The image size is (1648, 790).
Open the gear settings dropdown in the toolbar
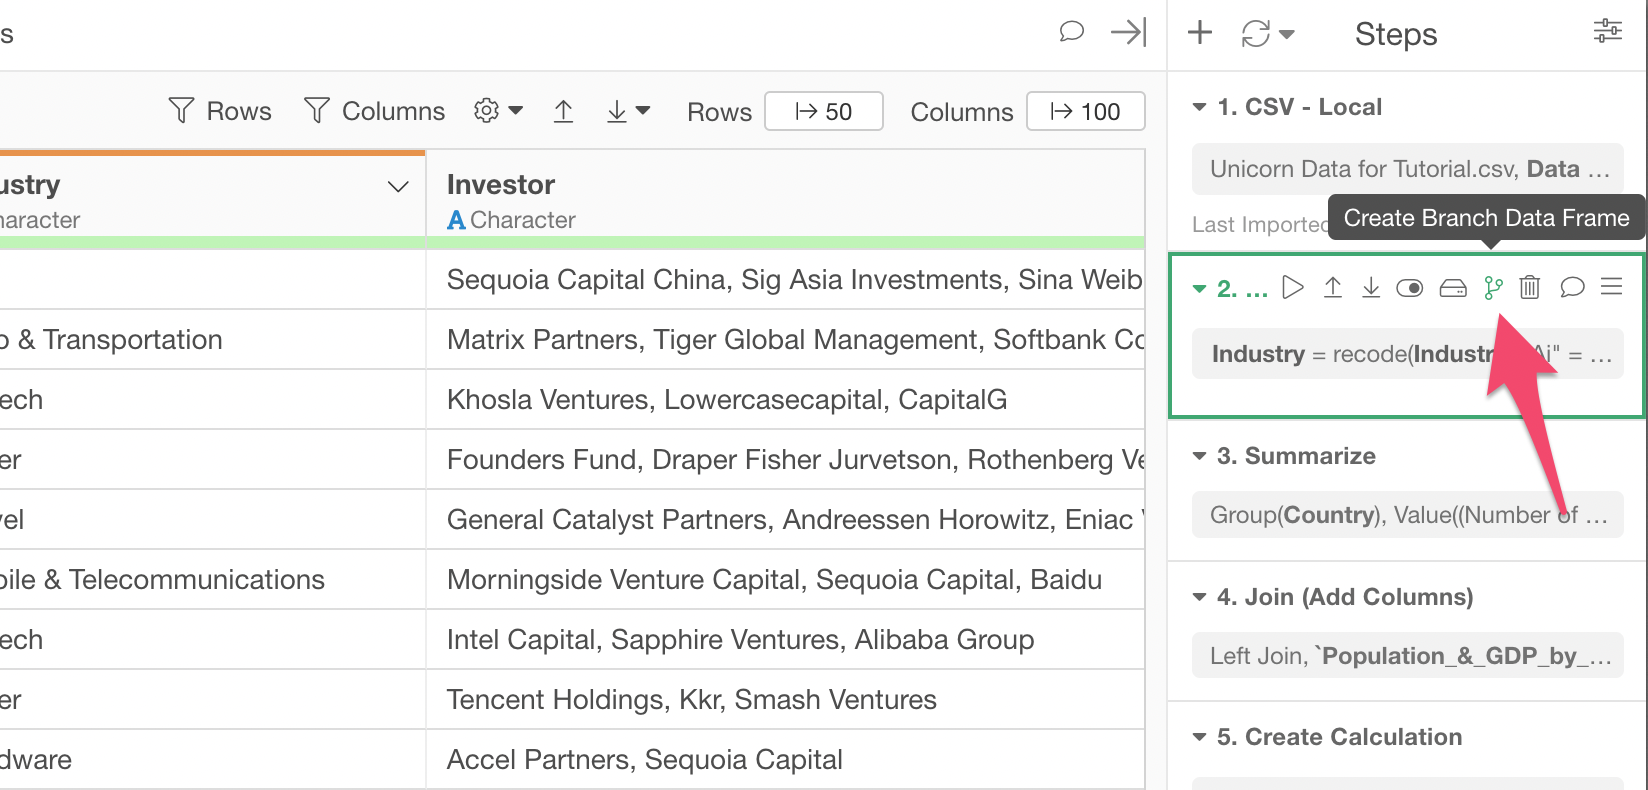click(498, 111)
